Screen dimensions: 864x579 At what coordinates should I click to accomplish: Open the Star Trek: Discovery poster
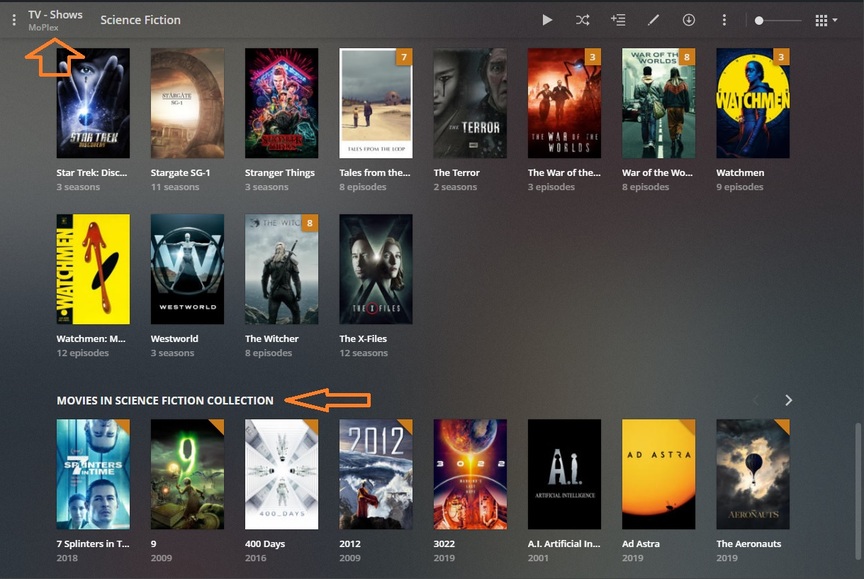(93, 103)
